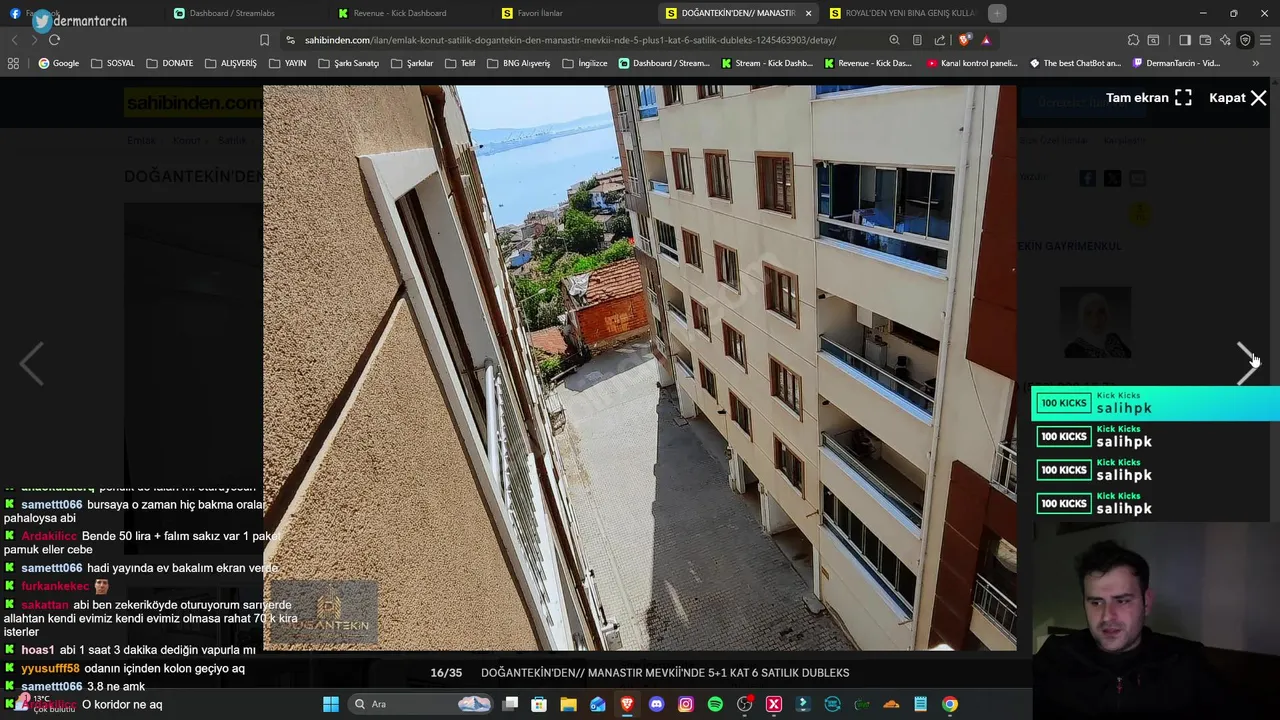Click the yyusufff58 username in chat

pos(50,668)
